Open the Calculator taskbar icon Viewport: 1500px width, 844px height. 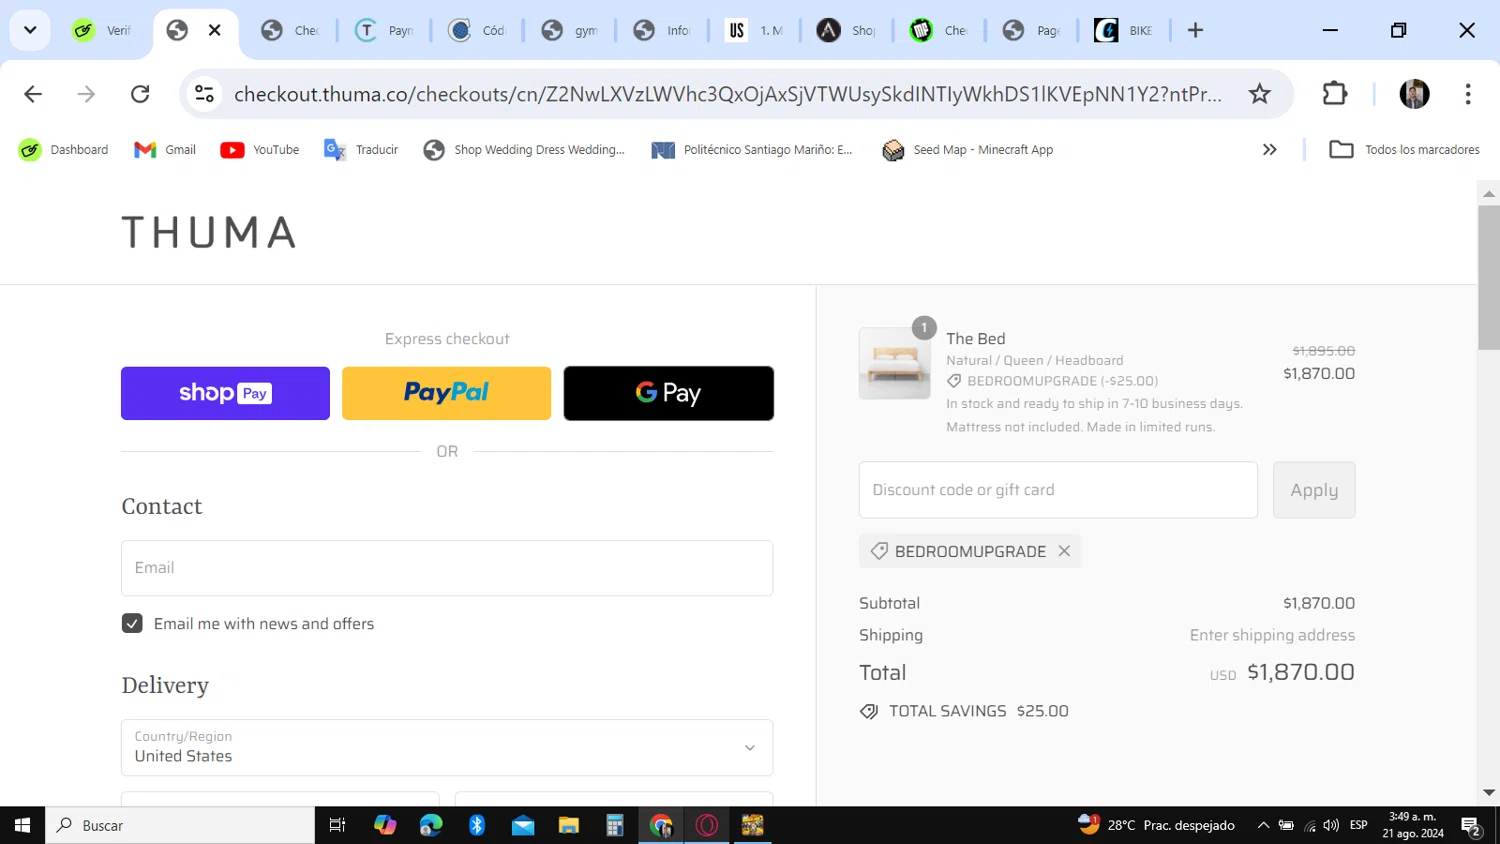[x=615, y=825]
